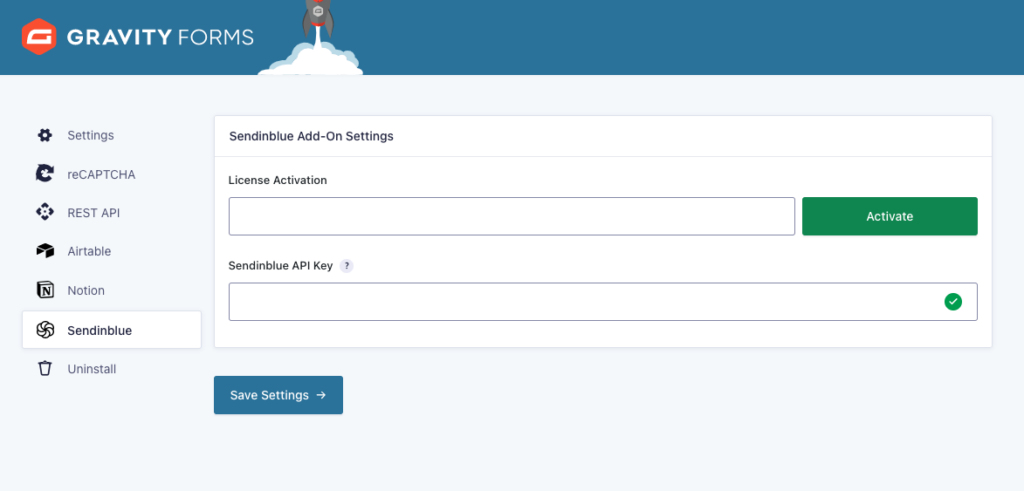Navigate to REST API settings
This screenshot has width=1024, height=491.
pyautogui.click(x=93, y=213)
